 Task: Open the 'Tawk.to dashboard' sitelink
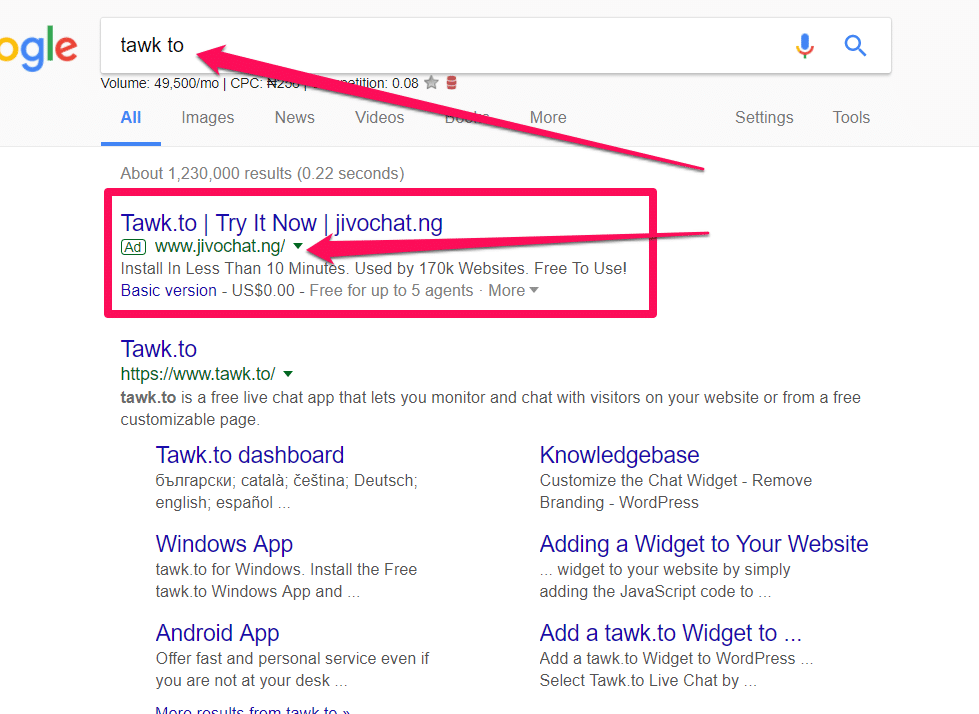[250, 455]
